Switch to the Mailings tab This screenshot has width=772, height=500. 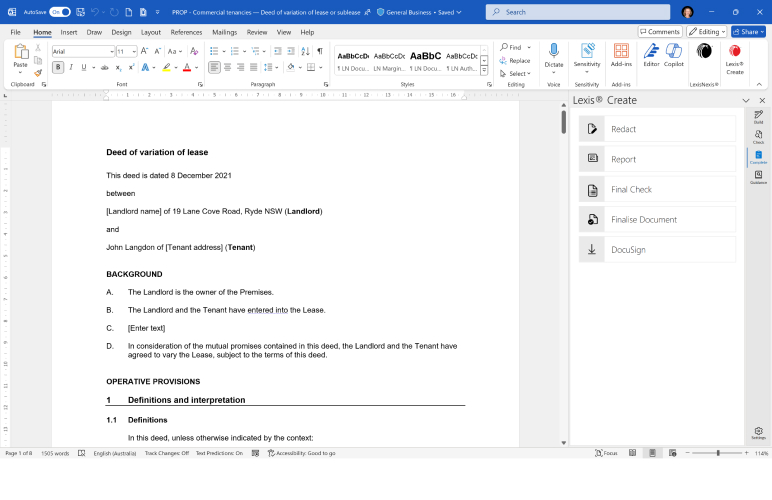(224, 32)
